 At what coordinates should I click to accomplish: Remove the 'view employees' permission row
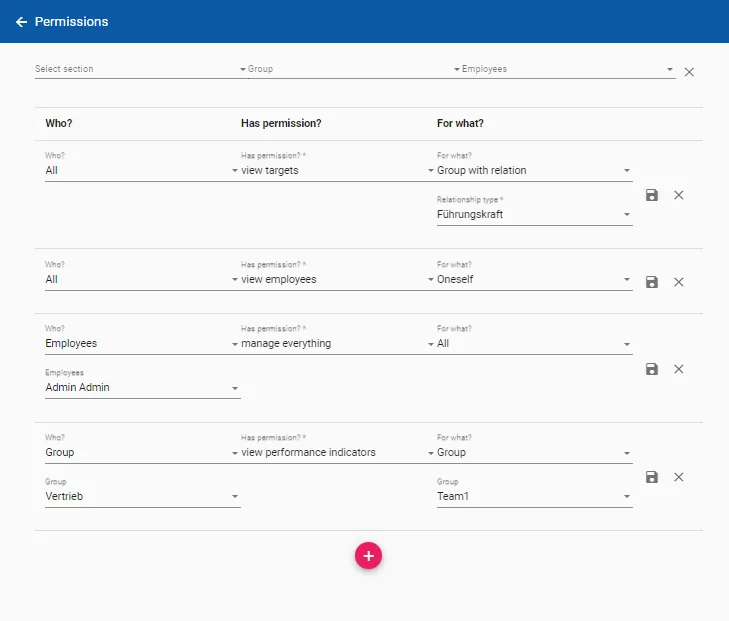(679, 282)
